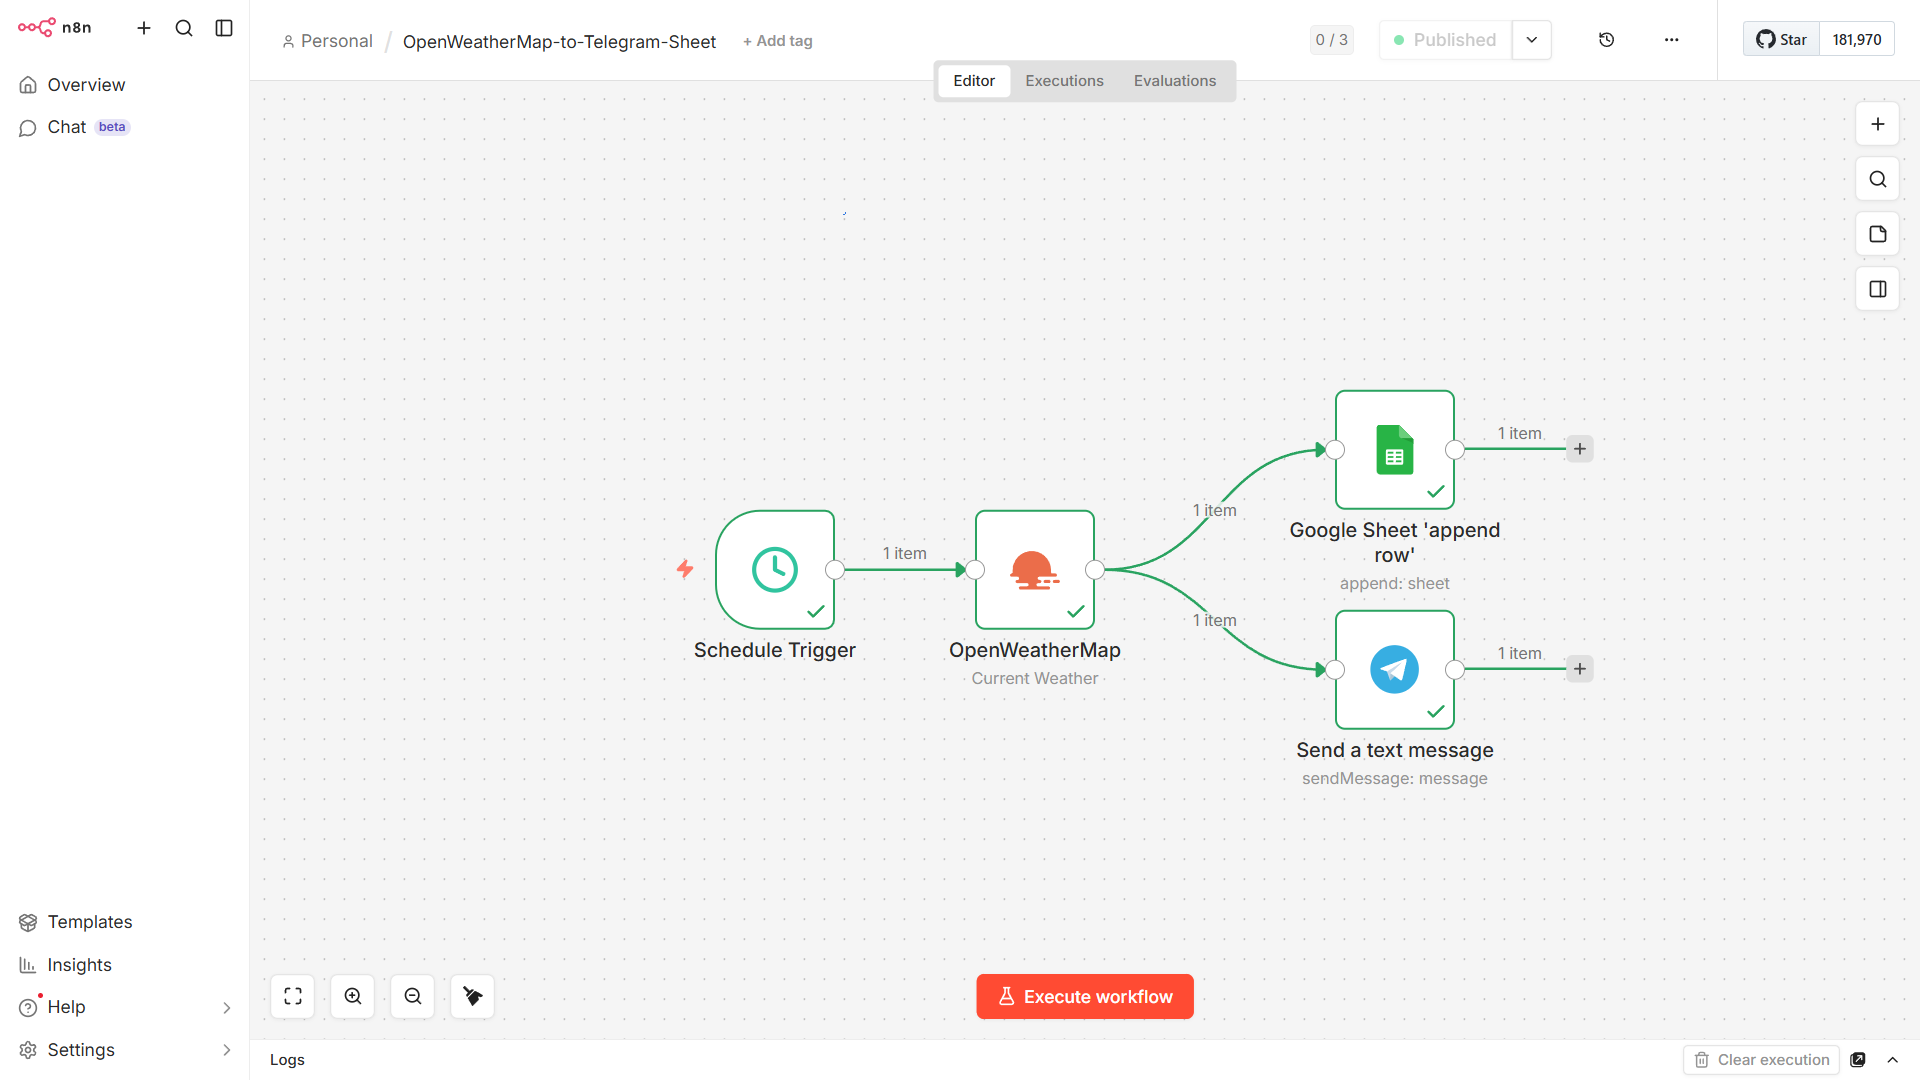The height and width of the screenshot is (1080, 1920).
Task: Toggle the left sidebar panel collapse icon
Action: 224,28
